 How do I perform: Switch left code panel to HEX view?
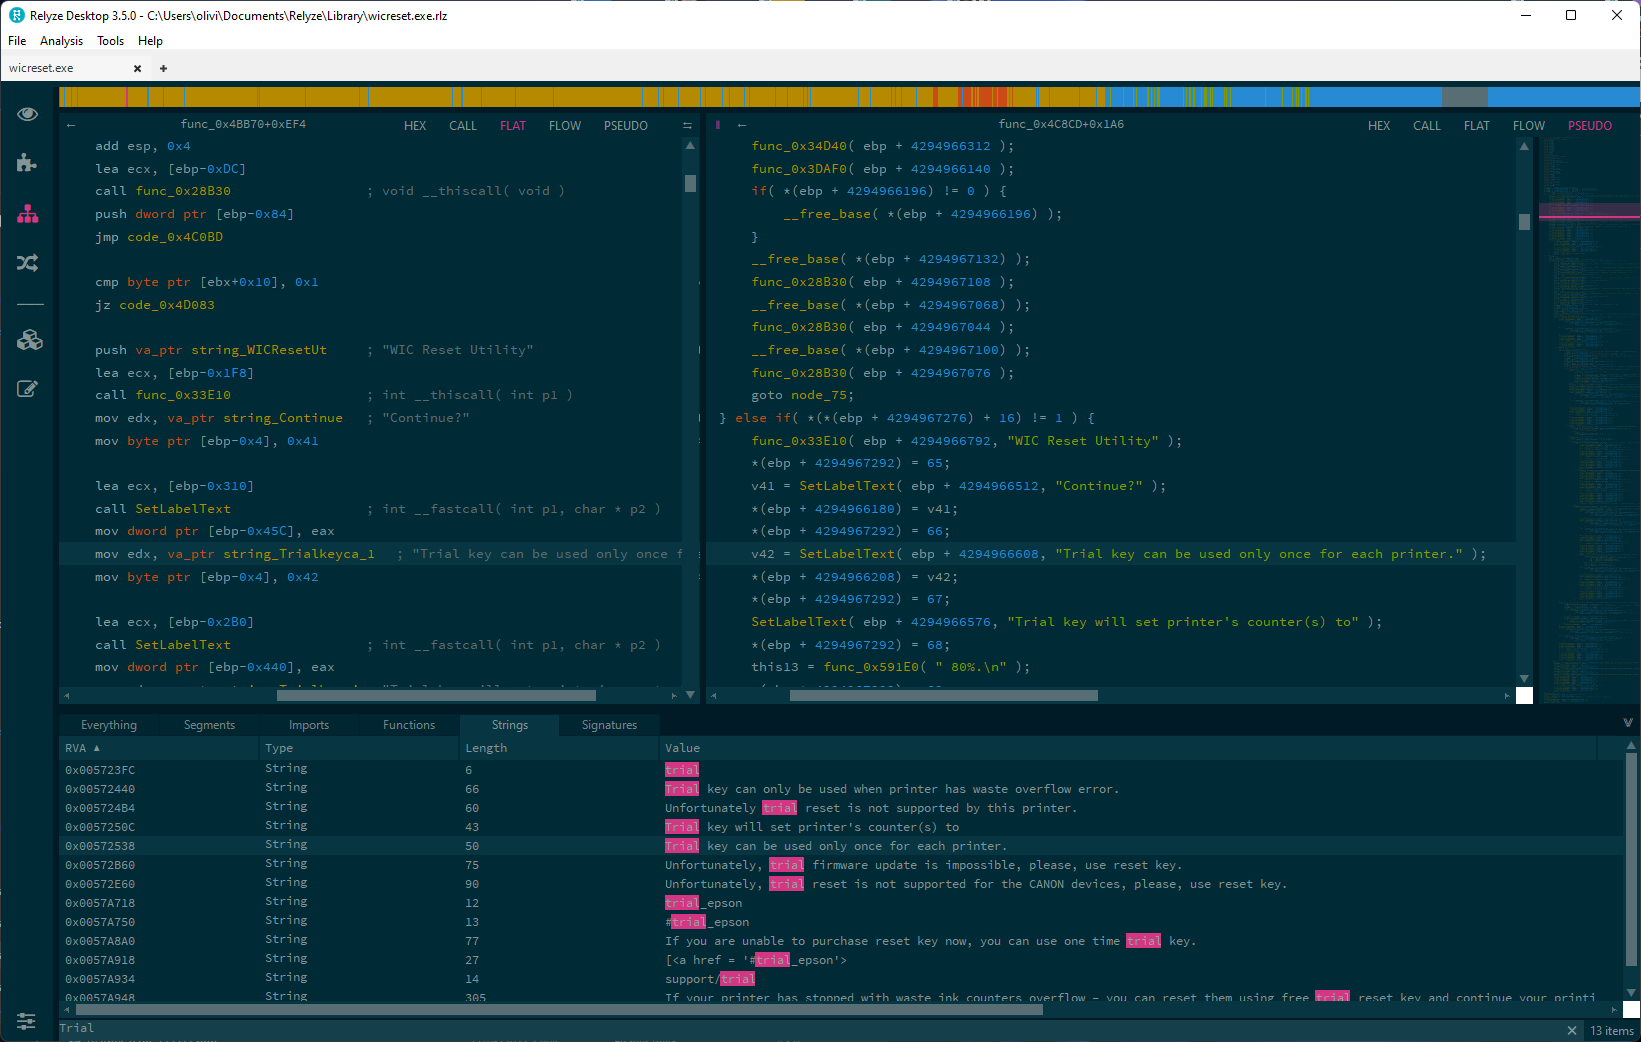tap(415, 126)
